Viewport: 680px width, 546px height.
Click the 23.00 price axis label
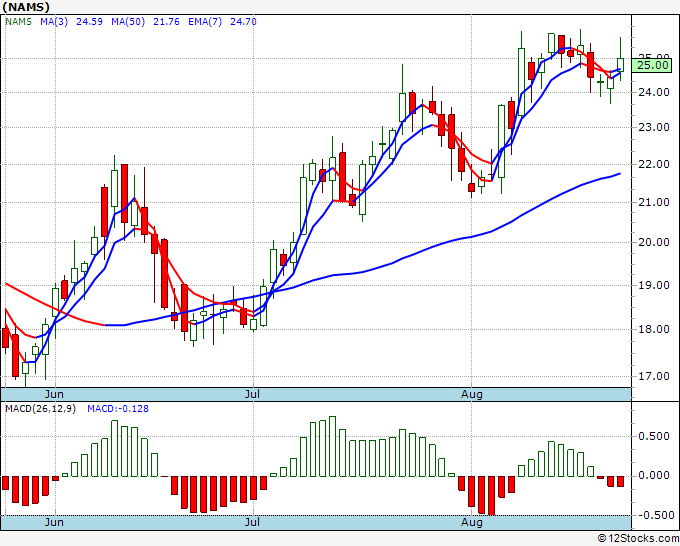pyautogui.click(x=654, y=128)
